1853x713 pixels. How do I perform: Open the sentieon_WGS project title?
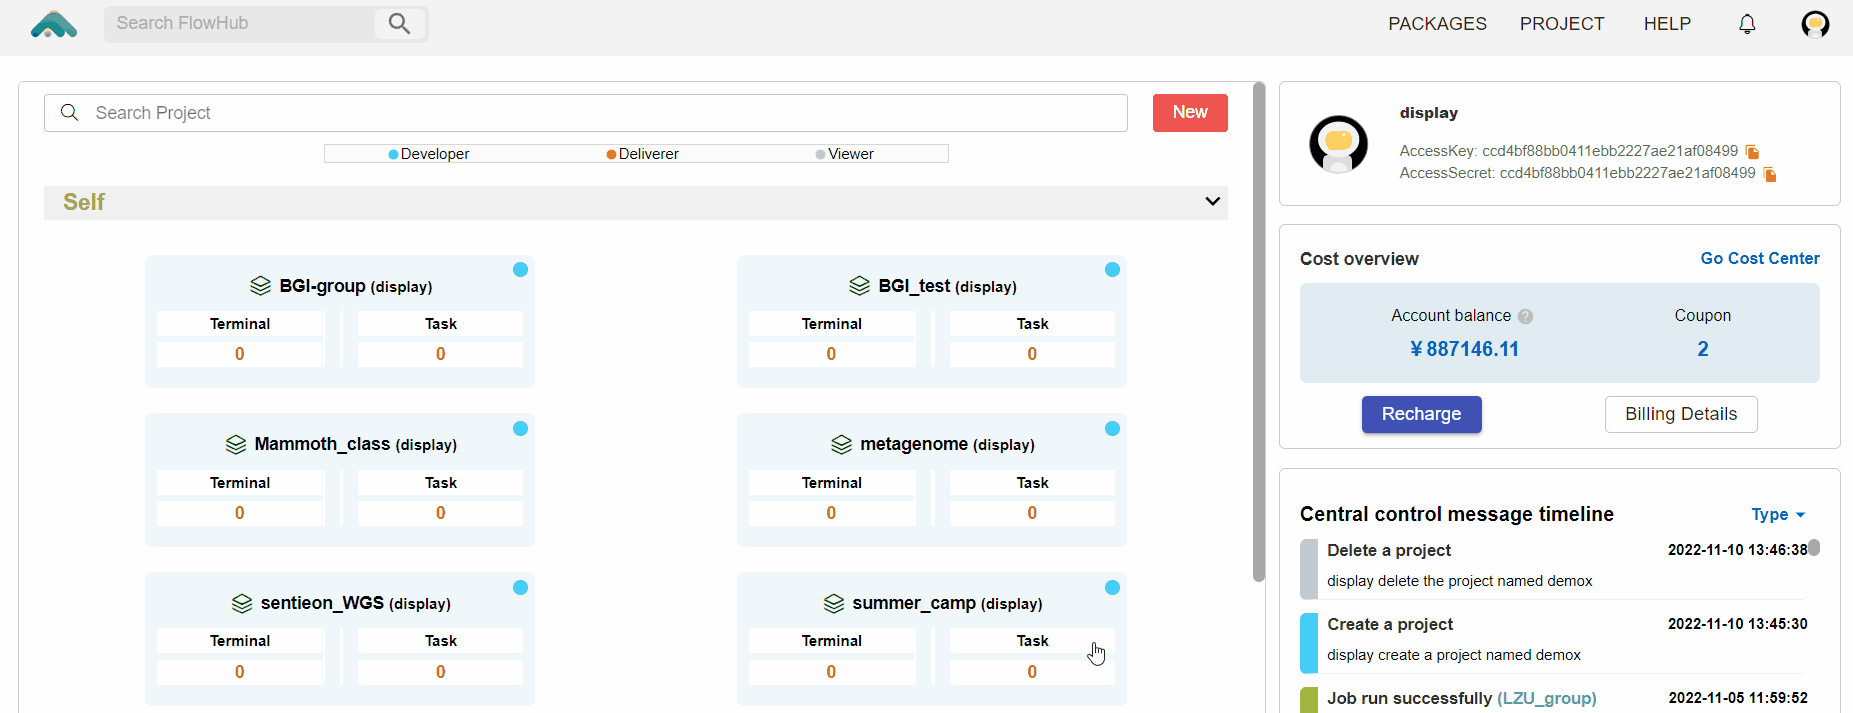pos(355,603)
